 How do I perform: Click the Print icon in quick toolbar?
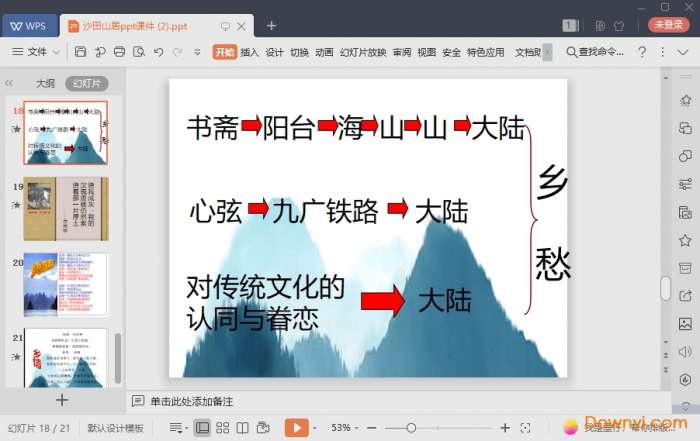pyautogui.click(x=119, y=52)
